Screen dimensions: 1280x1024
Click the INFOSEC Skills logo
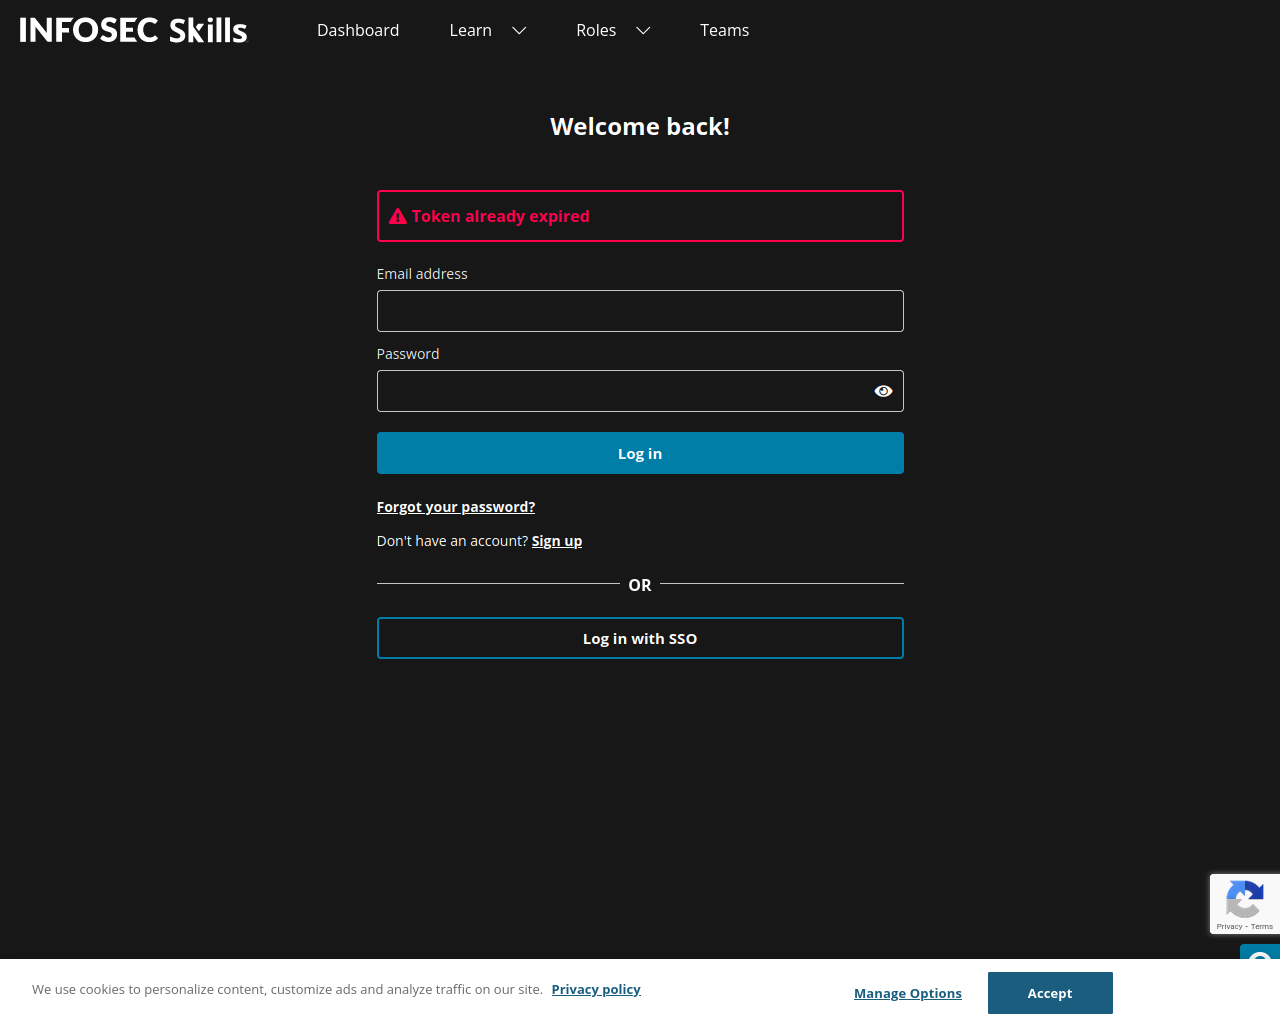click(x=133, y=30)
